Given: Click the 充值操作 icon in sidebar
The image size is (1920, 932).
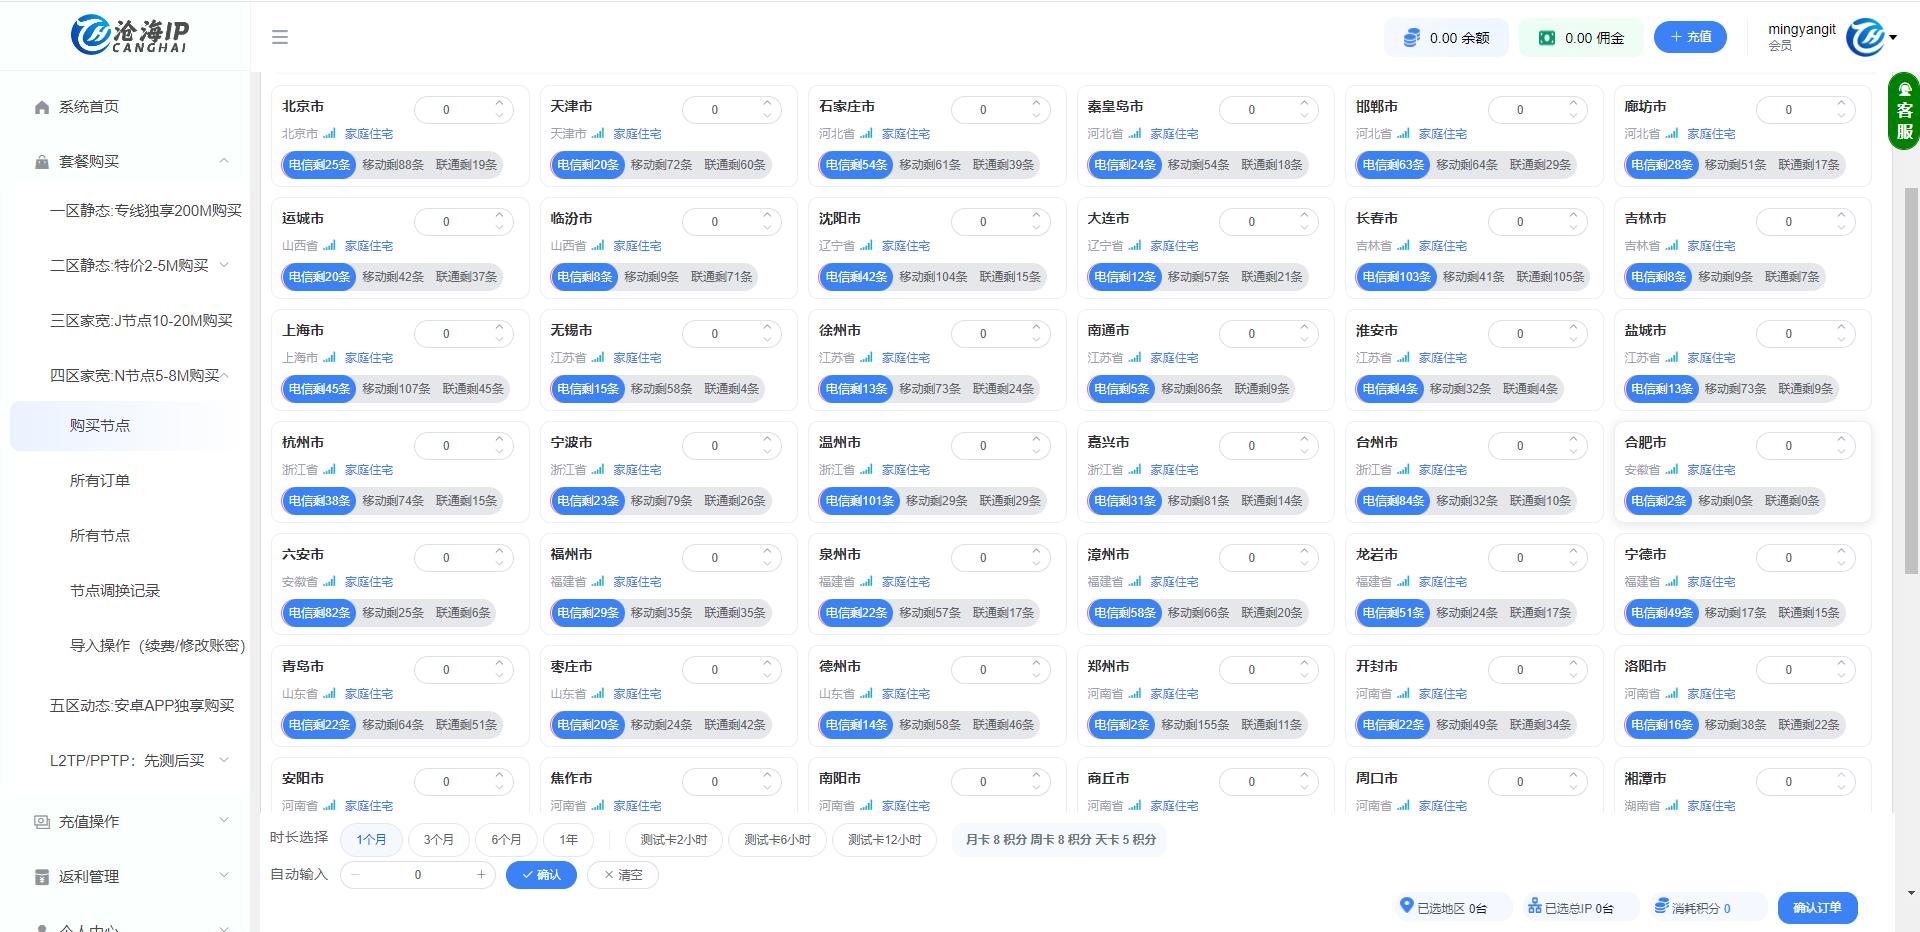Looking at the screenshot, I should 41,821.
